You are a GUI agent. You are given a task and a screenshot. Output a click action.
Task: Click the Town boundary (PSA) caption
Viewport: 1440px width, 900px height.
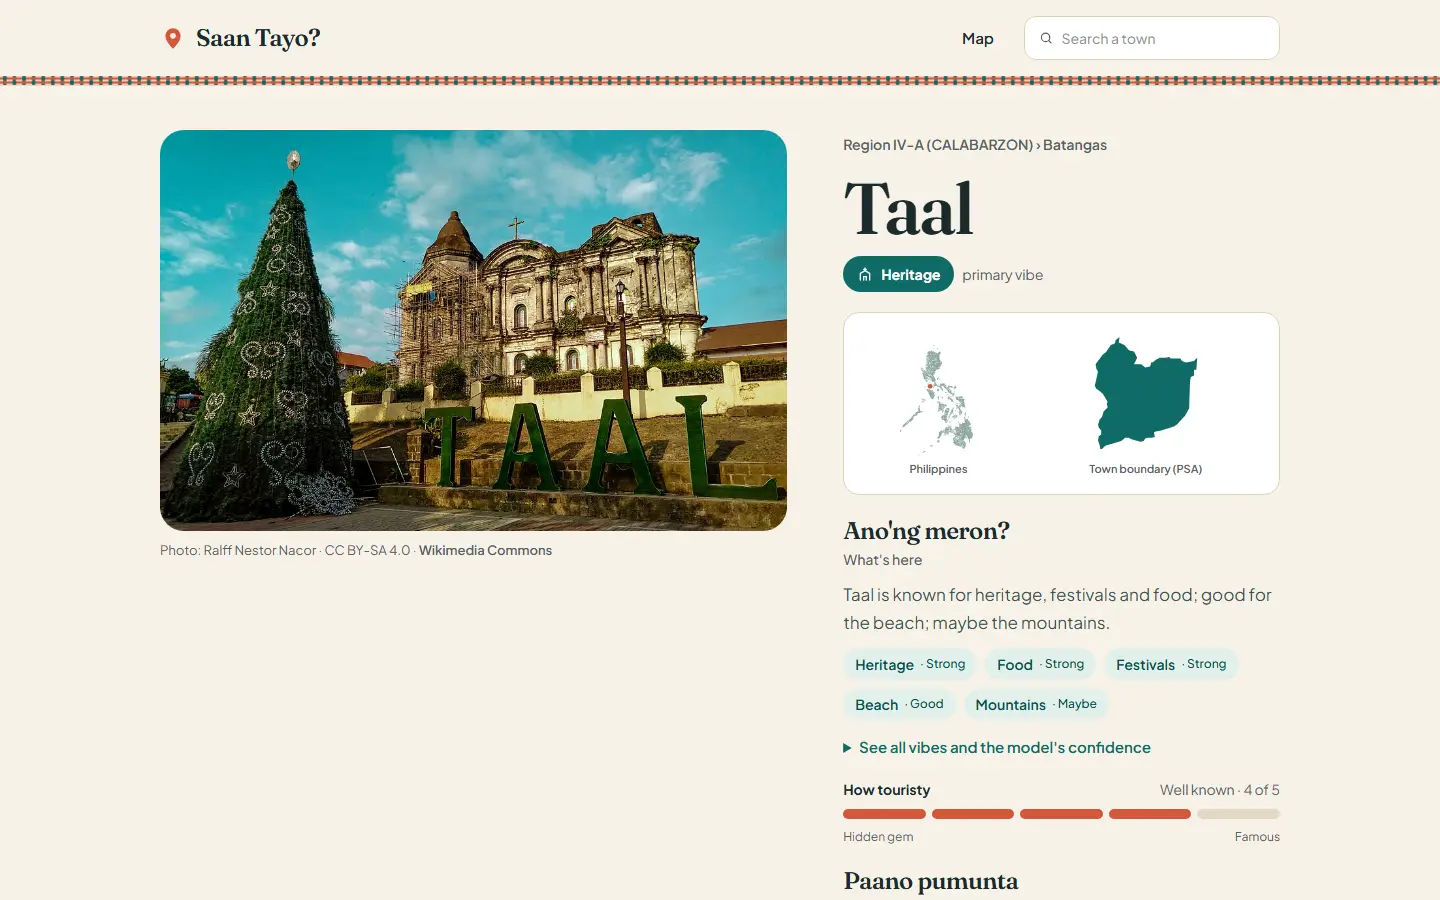(1145, 469)
